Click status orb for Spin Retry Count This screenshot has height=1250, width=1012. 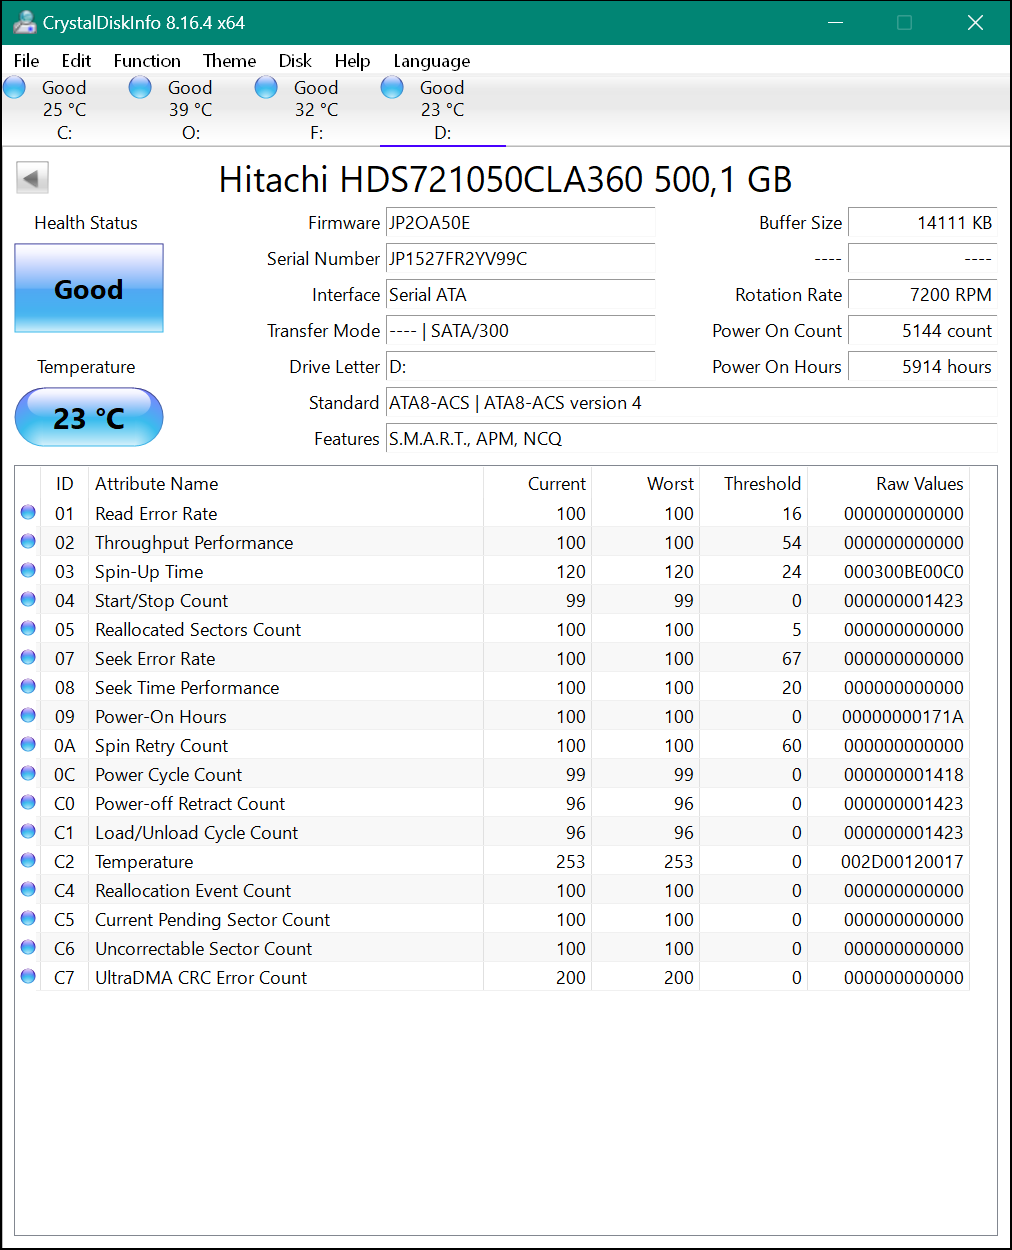[x=28, y=745]
